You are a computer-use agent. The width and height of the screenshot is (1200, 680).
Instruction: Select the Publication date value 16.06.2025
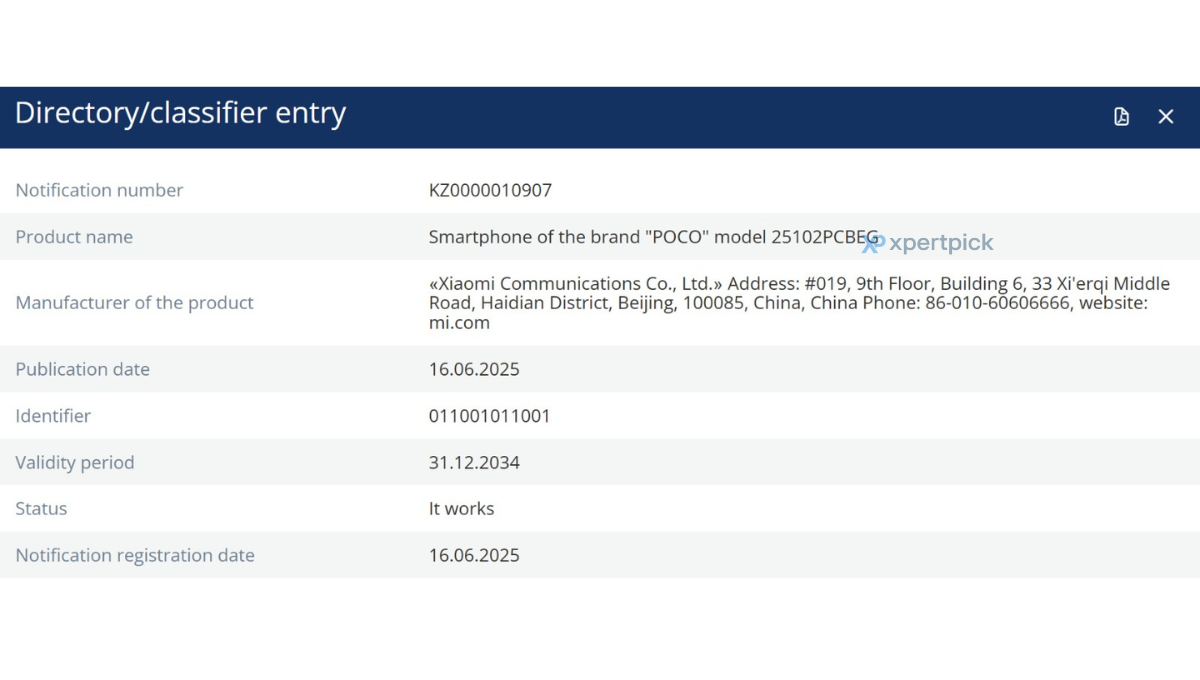(x=474, y=369)
